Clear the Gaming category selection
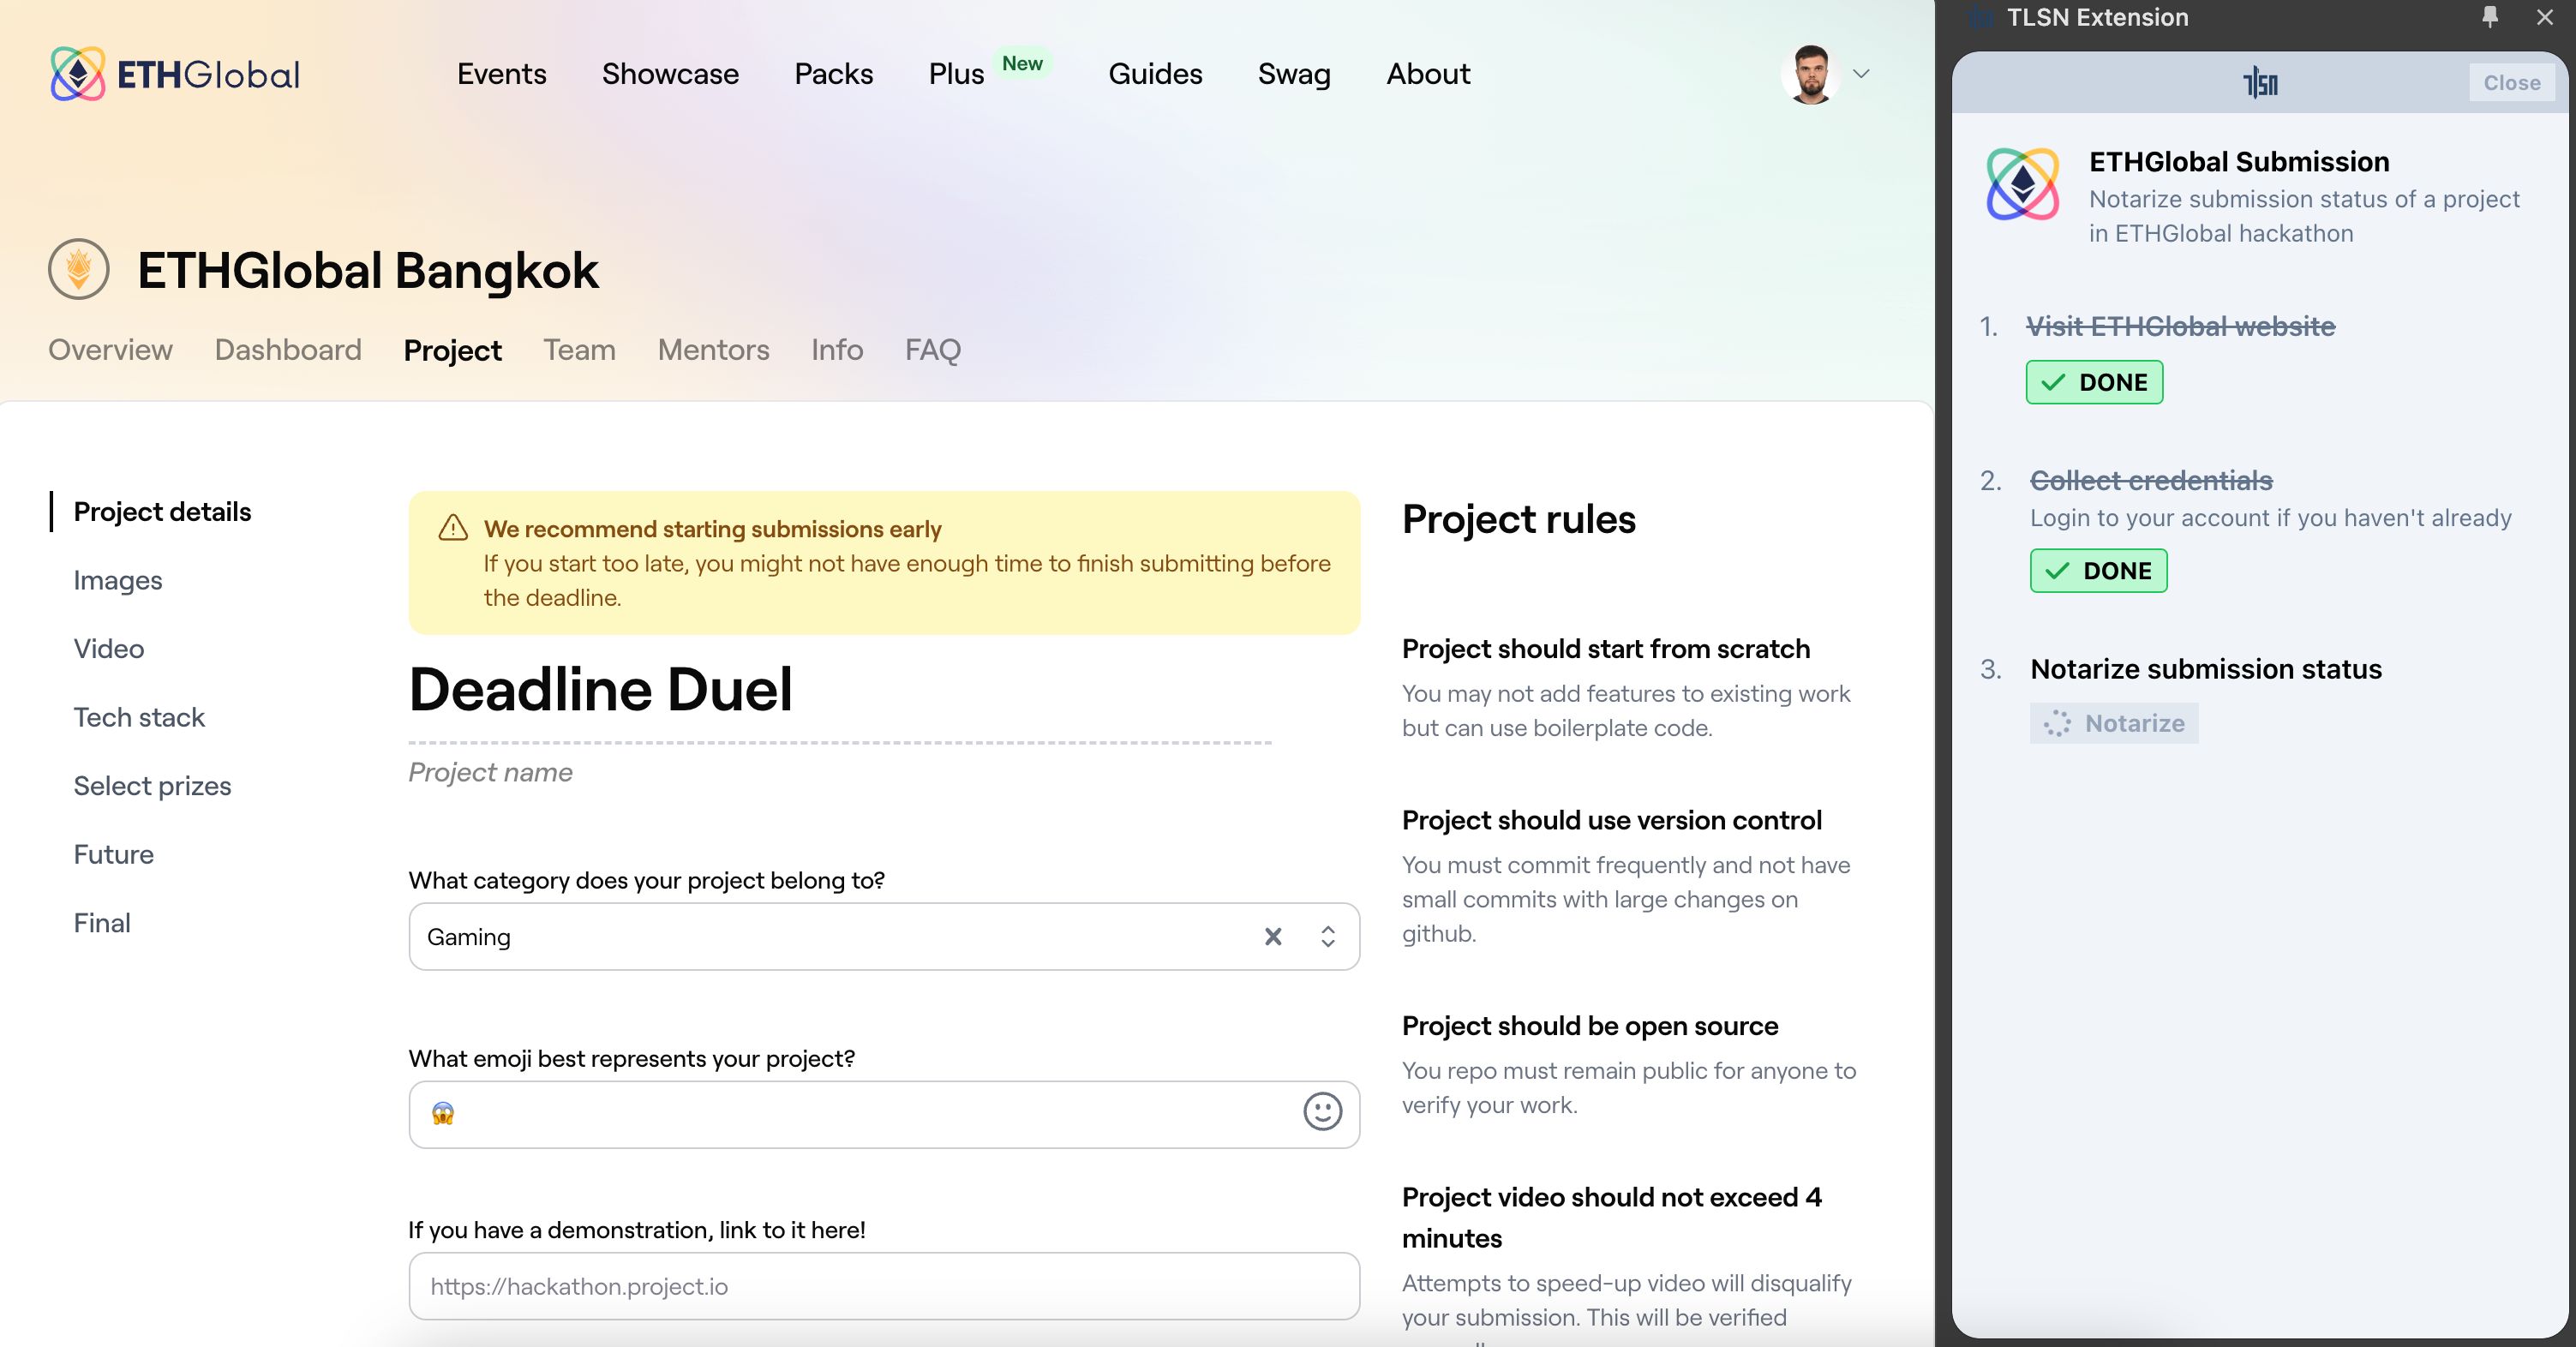Image resolution: width=2576 pixels, height=1347 pixels. pos(1273,936)
